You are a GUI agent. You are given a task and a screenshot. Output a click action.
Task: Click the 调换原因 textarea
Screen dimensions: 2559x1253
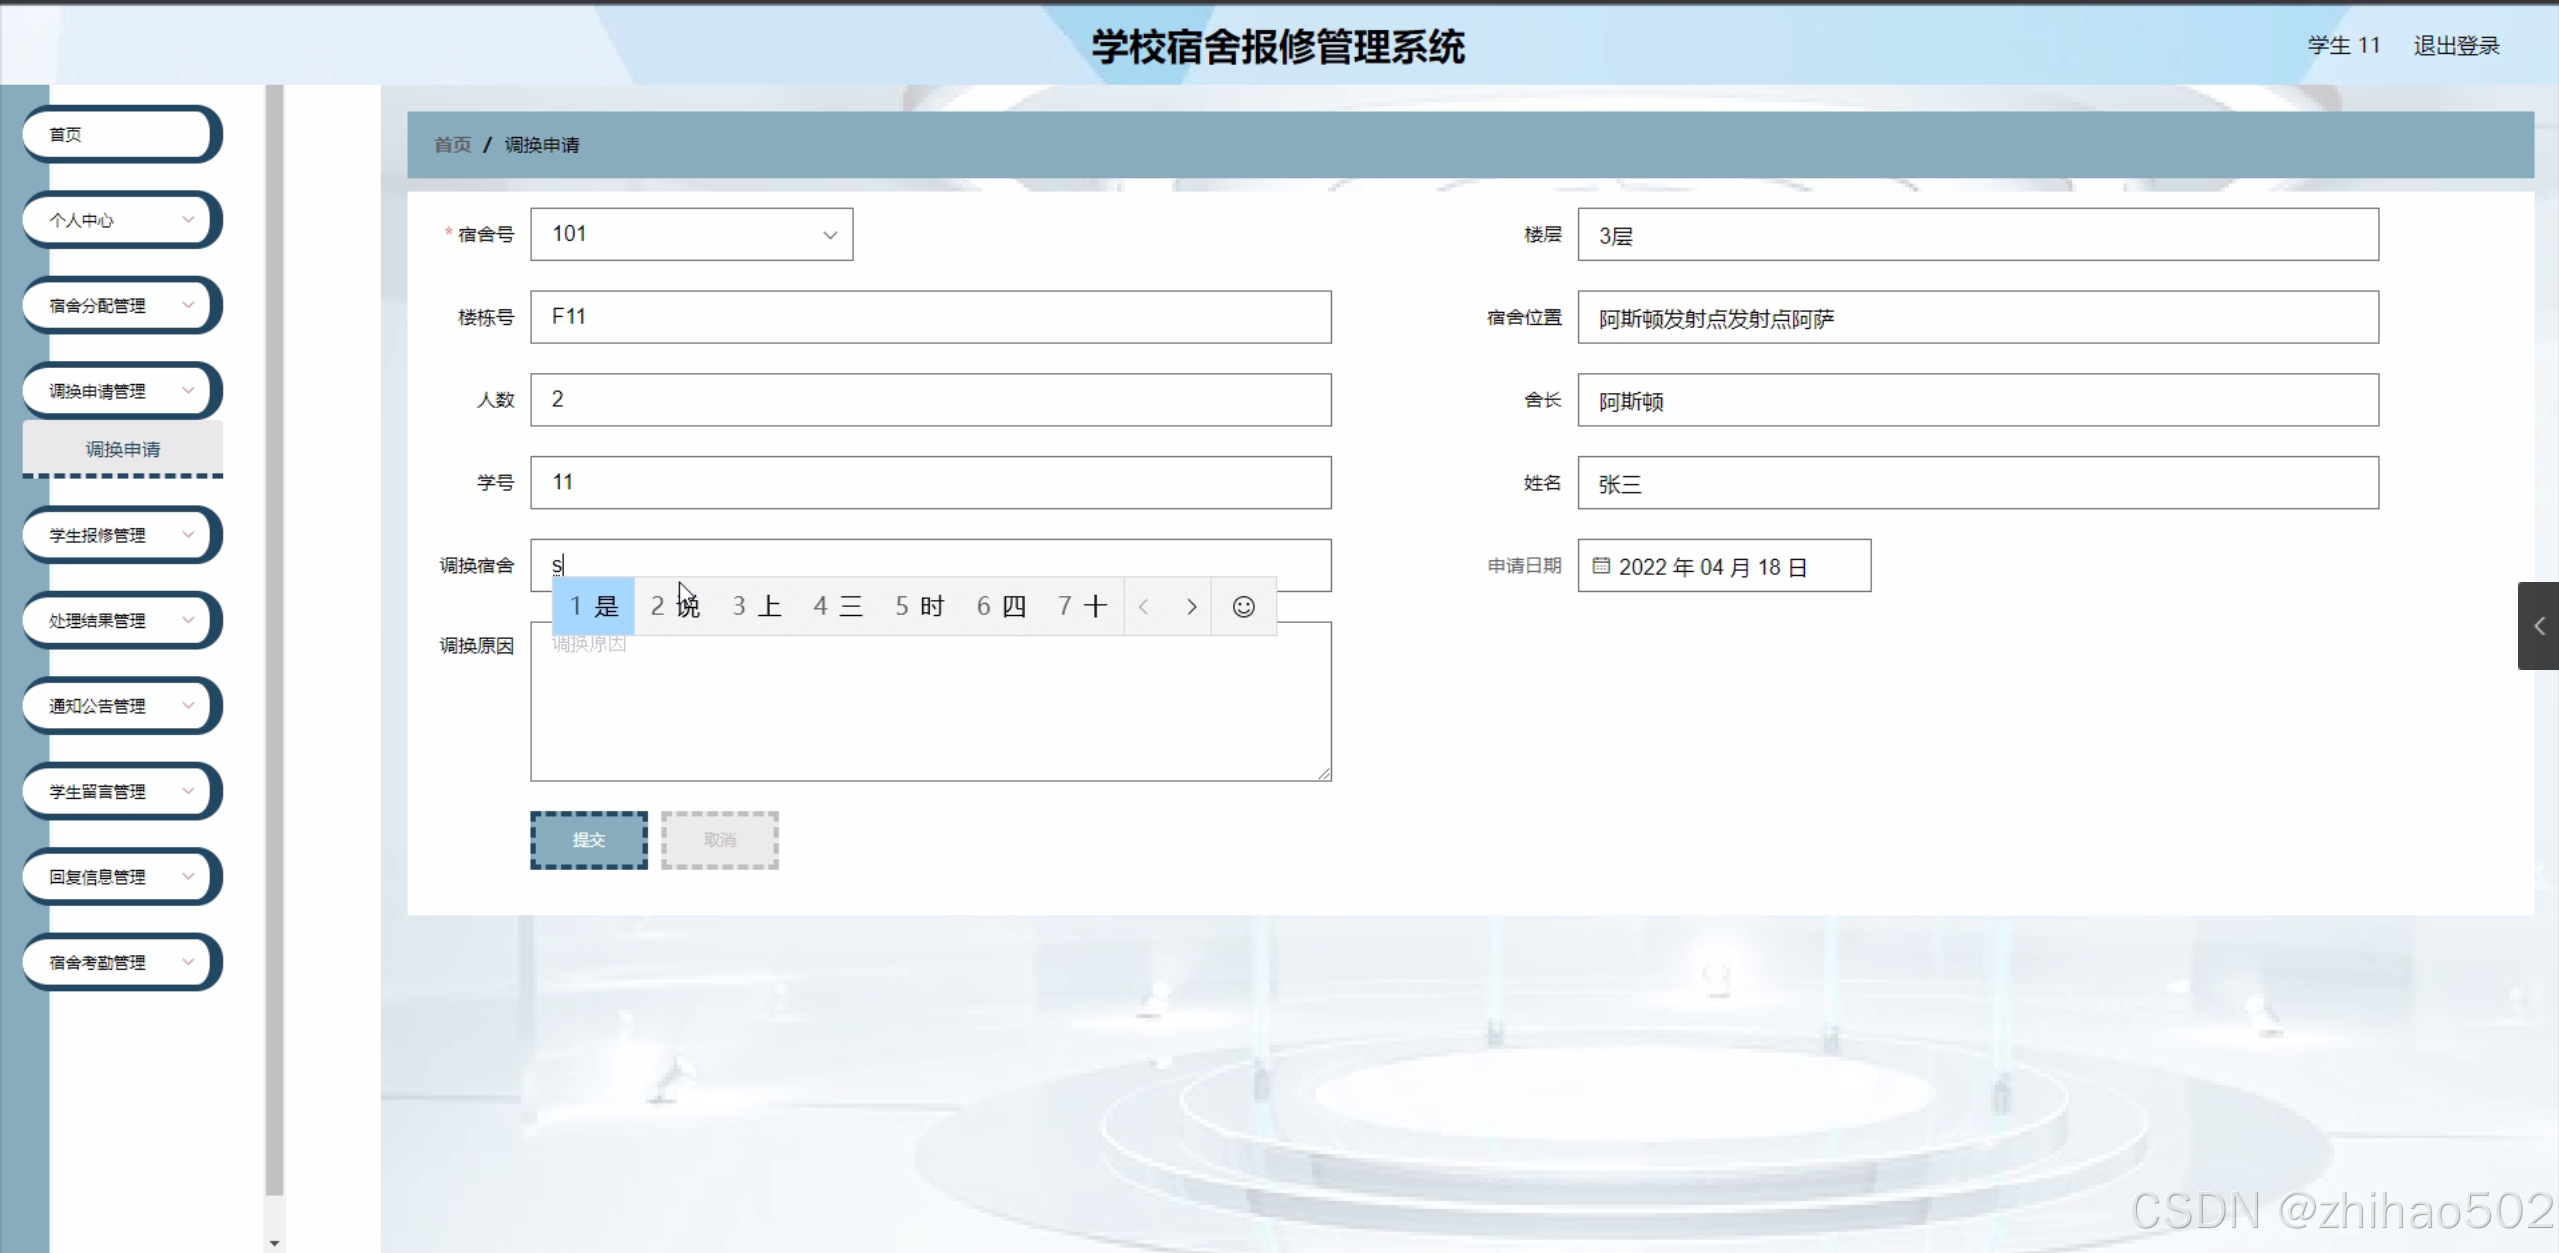point(930,710)
